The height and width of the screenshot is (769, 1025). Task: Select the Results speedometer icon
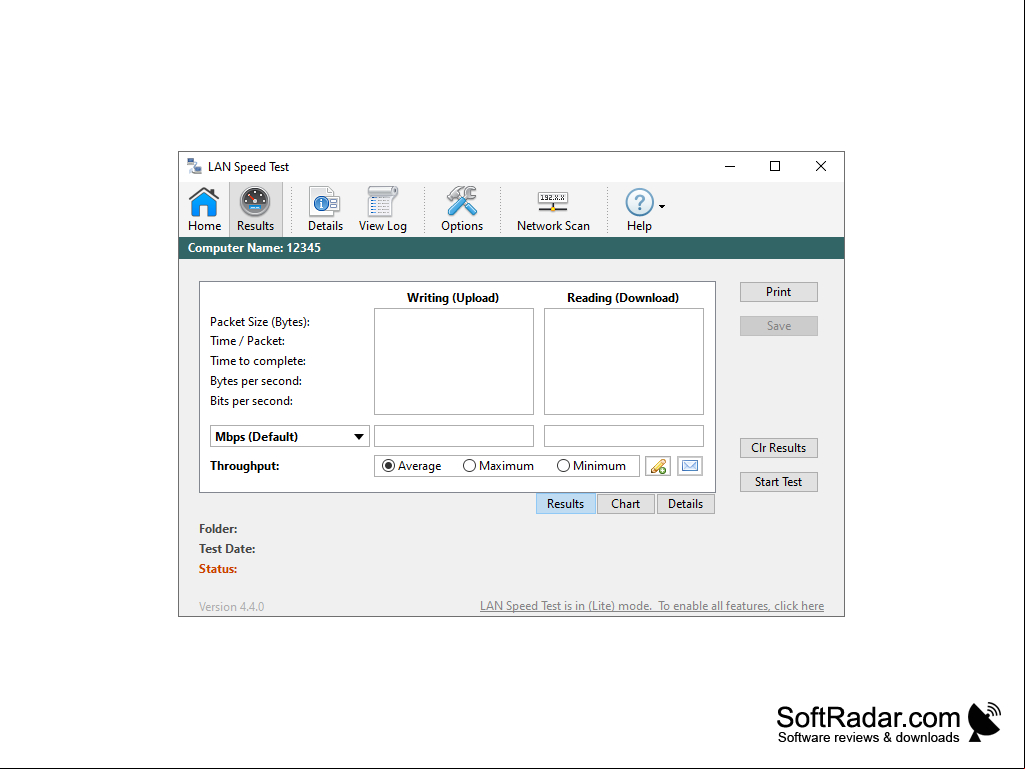255,209
